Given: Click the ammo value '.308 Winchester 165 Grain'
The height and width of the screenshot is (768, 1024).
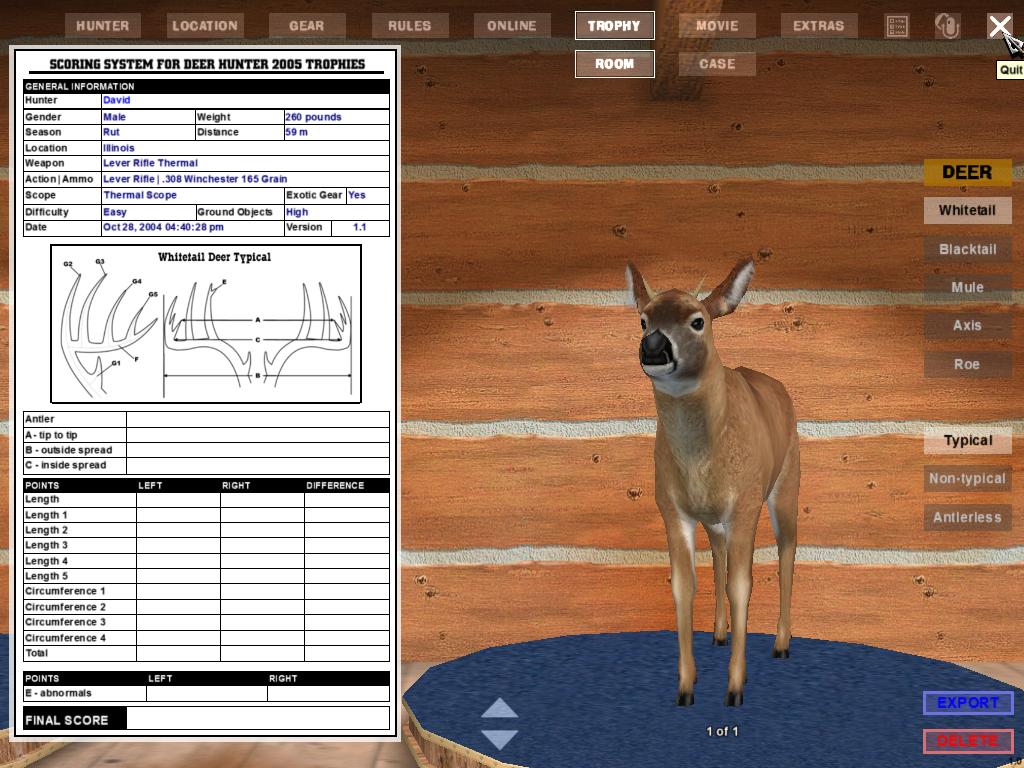Looking at the screenshot, I should (225, 179).
